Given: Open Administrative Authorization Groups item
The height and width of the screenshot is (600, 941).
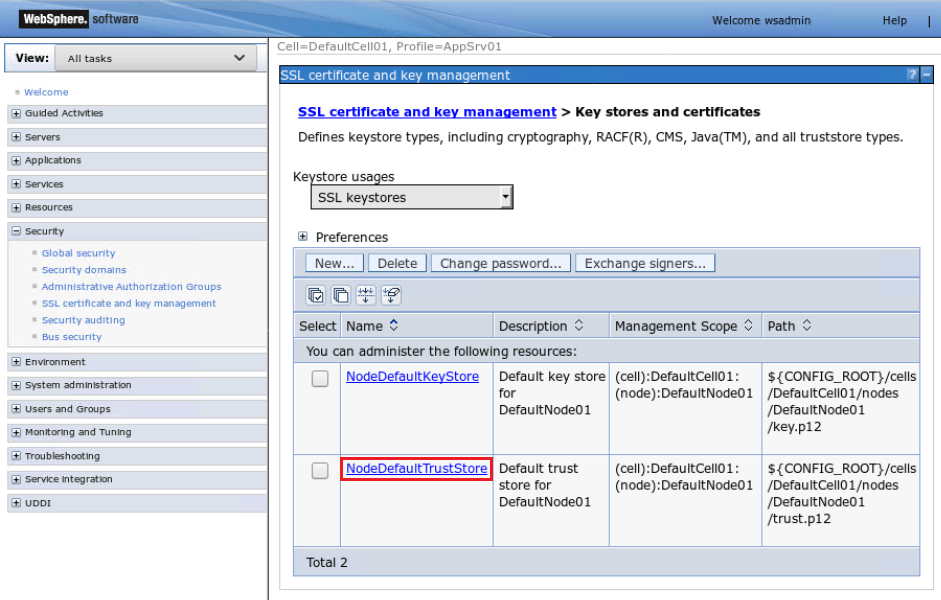Looking at the screenshot, I should pyautogui.click(x=131, y=287).
